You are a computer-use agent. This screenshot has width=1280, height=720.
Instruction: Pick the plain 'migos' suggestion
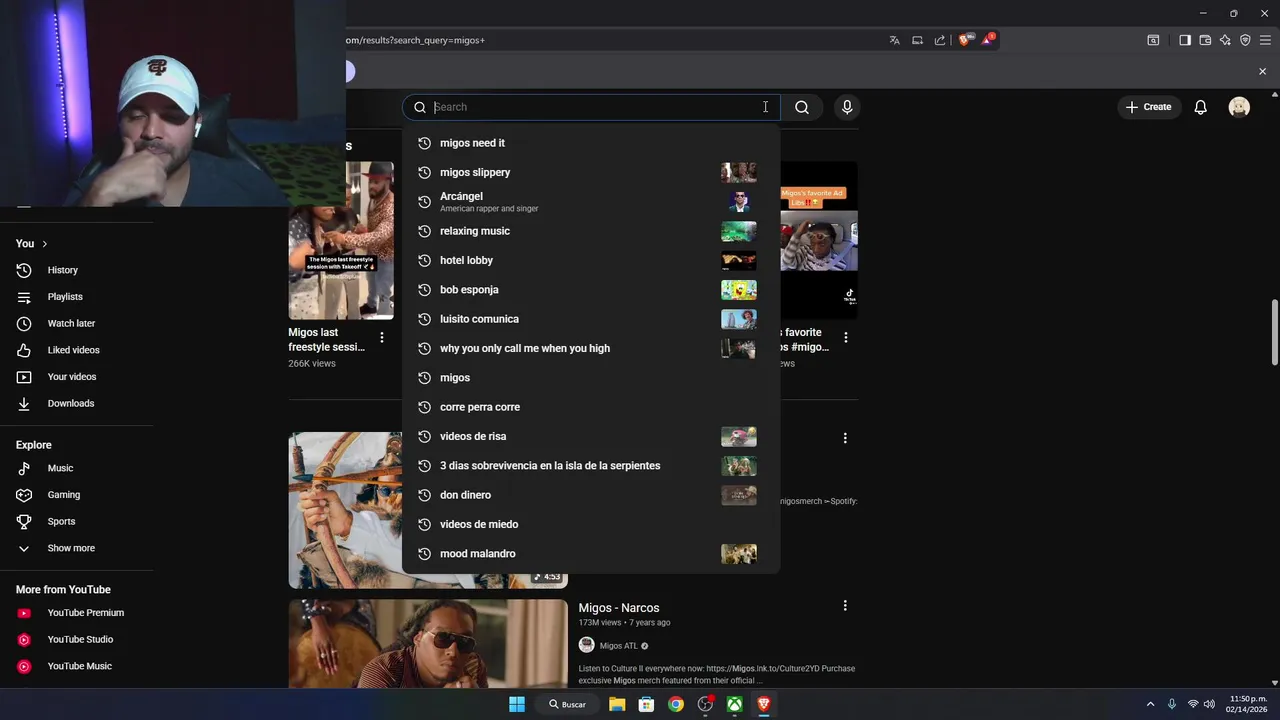pyautogui.click(x=591, y=378)
